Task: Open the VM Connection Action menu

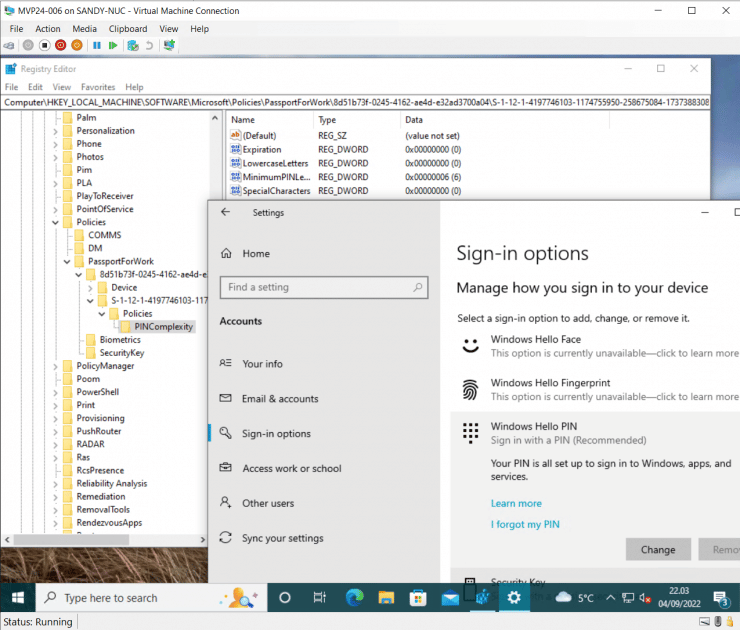Action: pos(48,29)
